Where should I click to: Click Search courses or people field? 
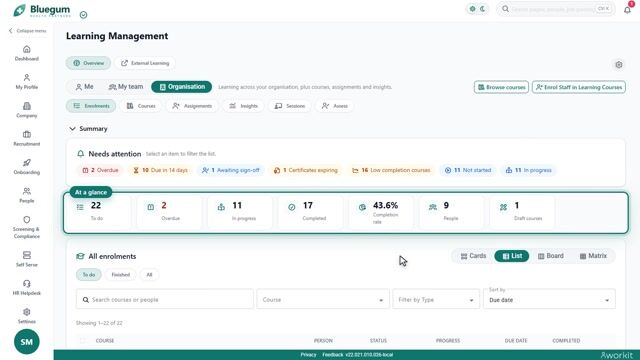pyautogui.click(x=164, y=300)
